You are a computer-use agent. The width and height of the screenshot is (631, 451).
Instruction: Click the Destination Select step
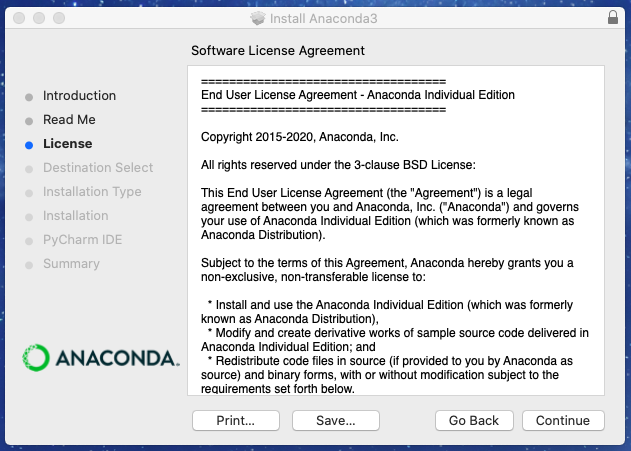[x=98, y=168]
